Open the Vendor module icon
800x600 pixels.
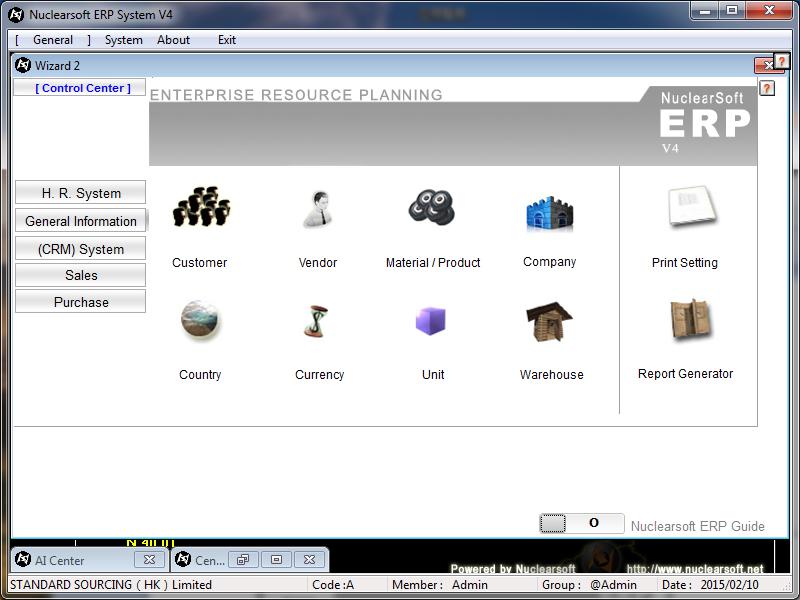[318, 209]
